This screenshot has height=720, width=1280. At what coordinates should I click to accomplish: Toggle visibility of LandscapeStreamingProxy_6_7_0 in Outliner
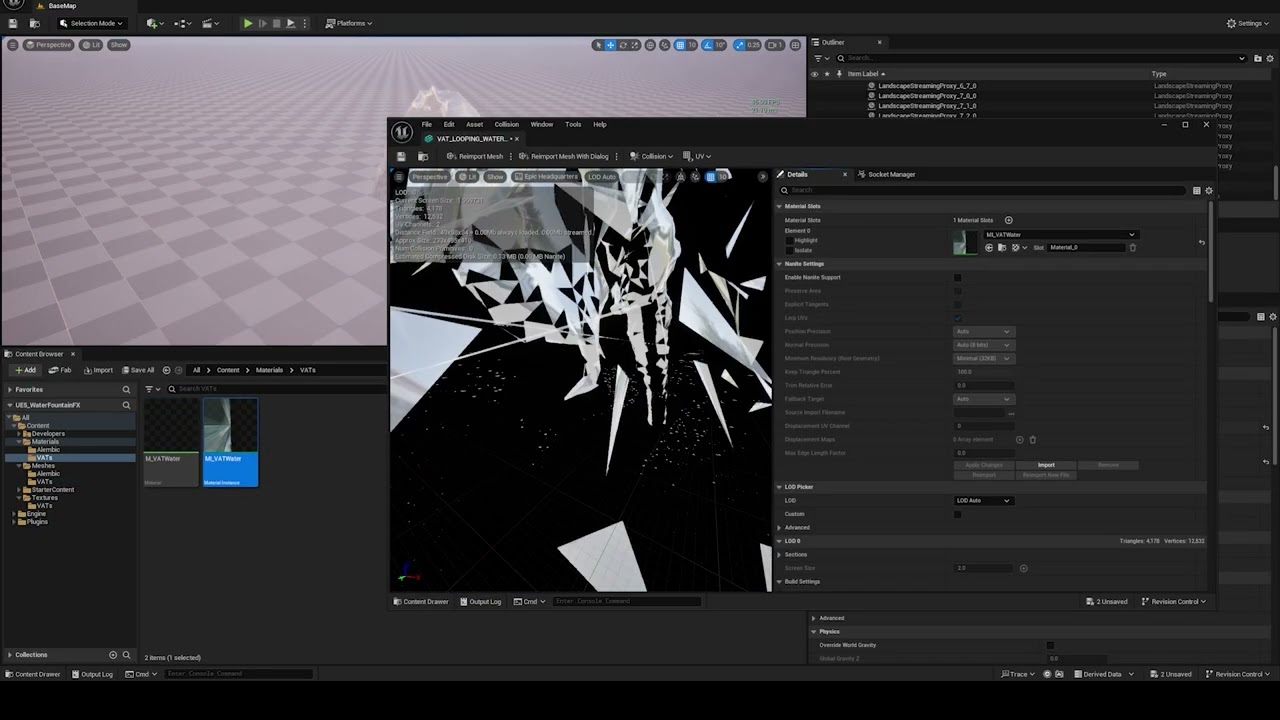[x=814, y=86]
